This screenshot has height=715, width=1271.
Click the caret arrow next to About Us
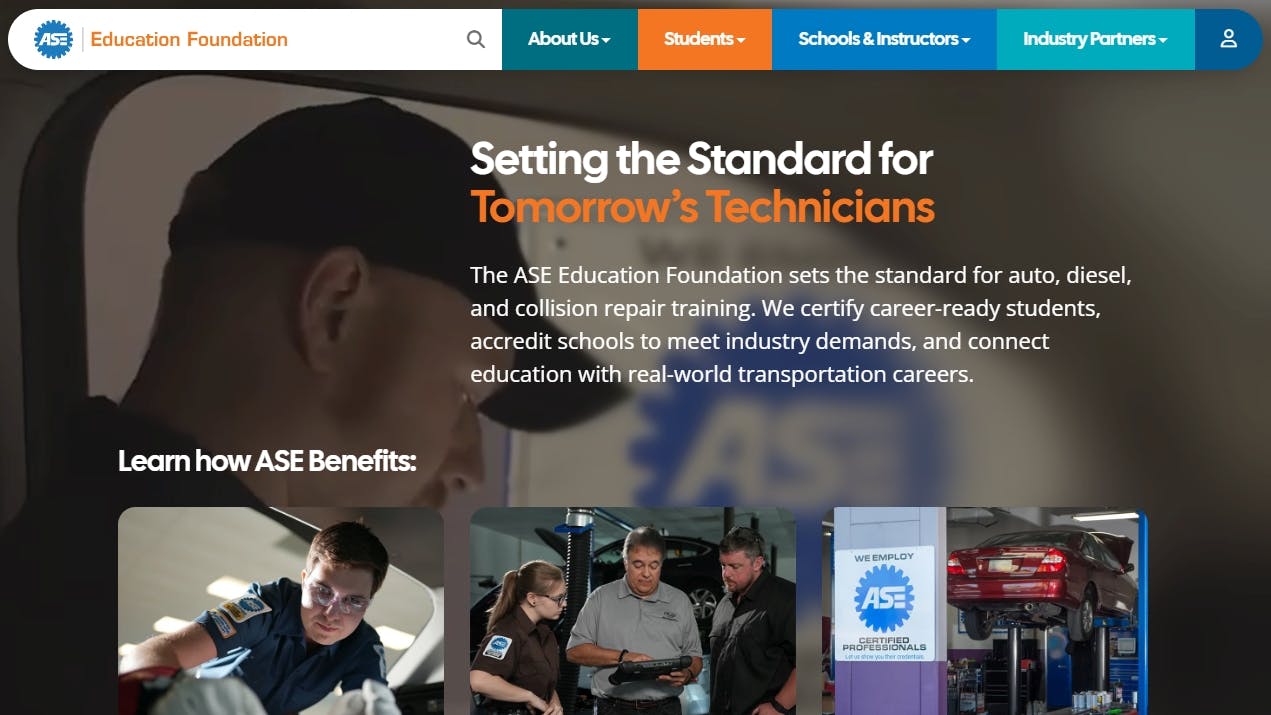tap(606, 41)
